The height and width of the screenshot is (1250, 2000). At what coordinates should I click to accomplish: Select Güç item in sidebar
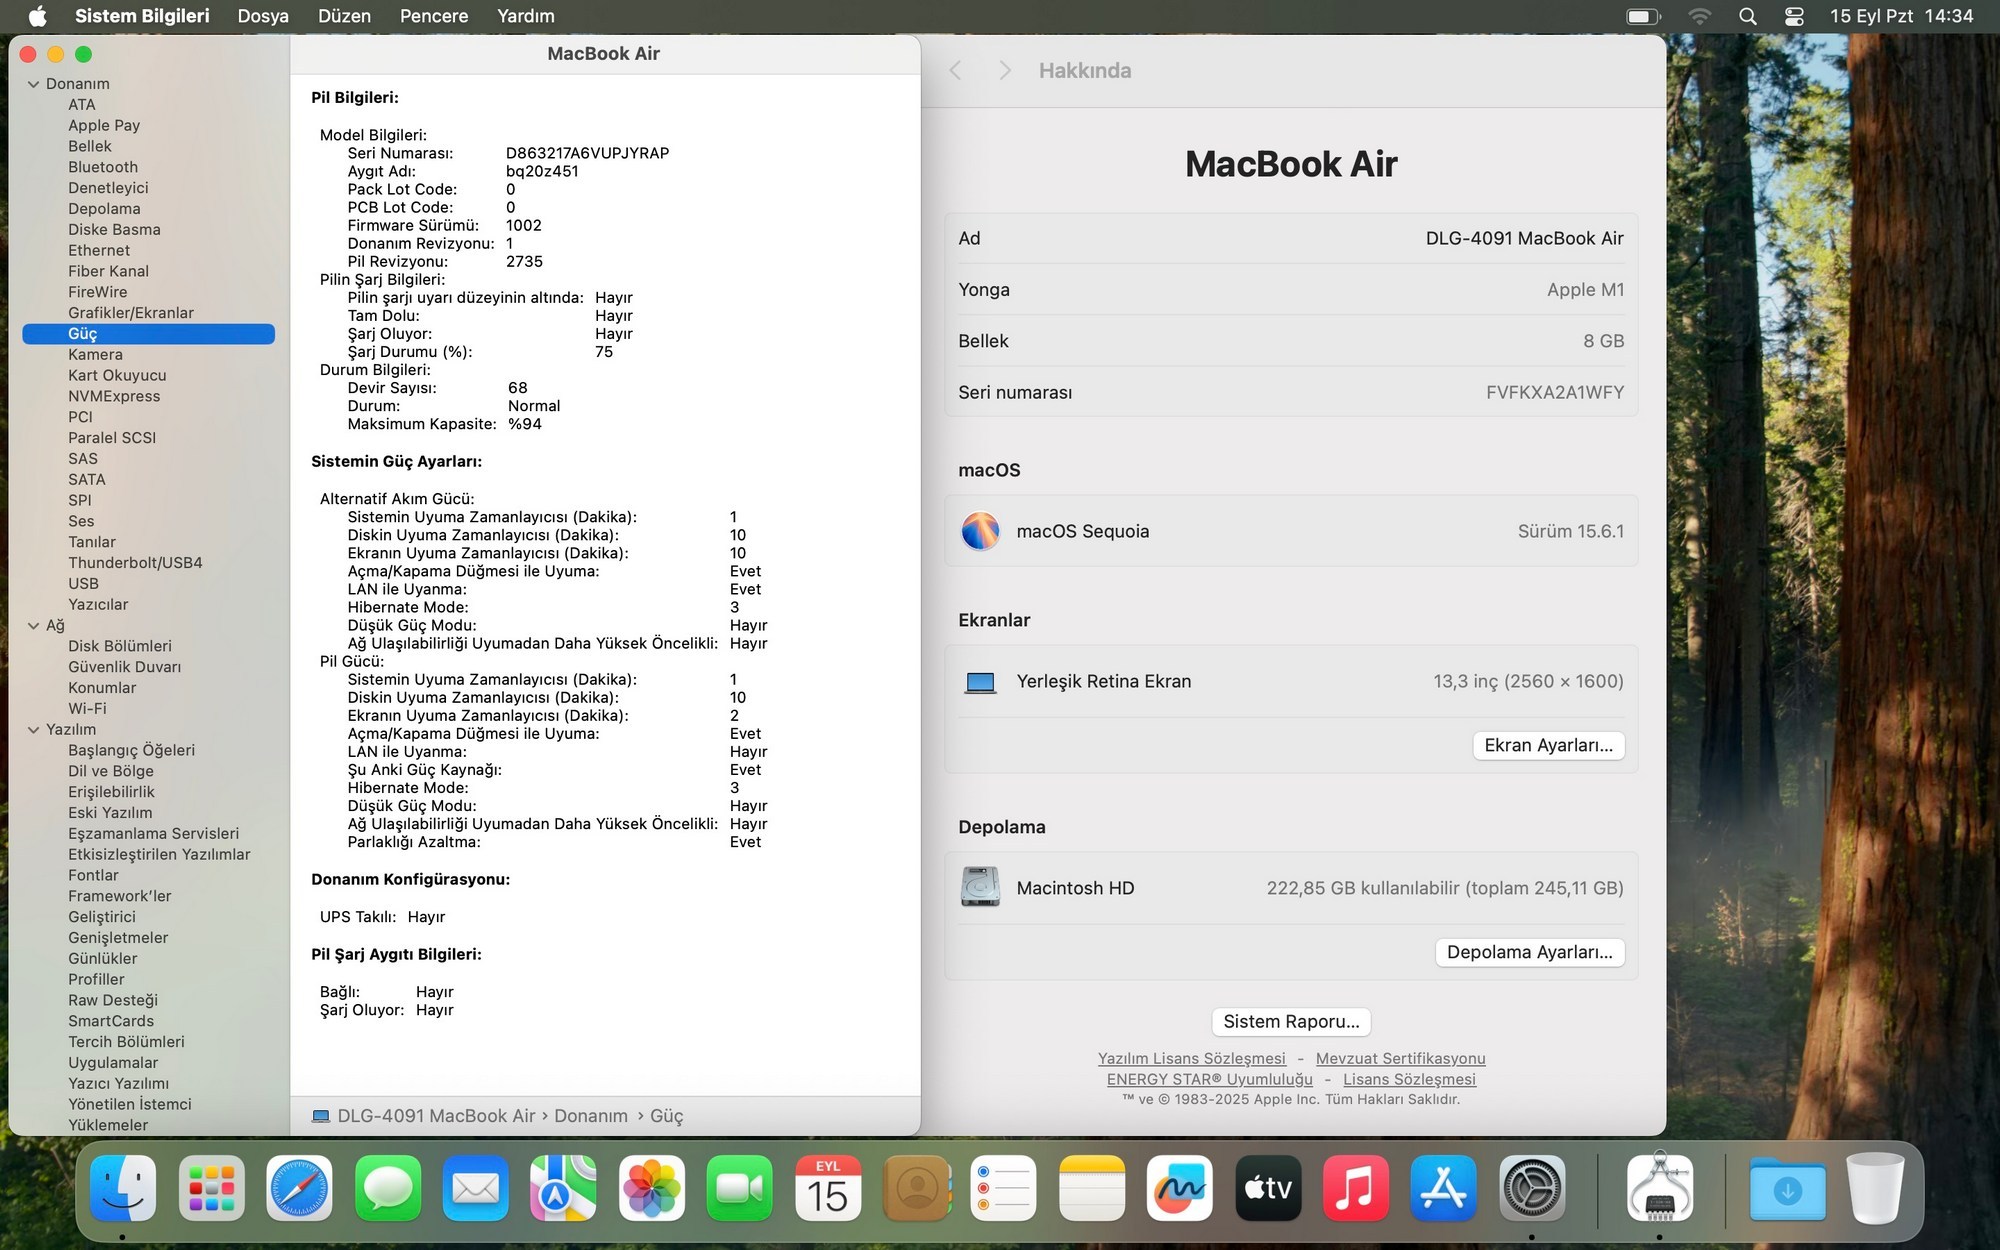[x=148, y=334]
